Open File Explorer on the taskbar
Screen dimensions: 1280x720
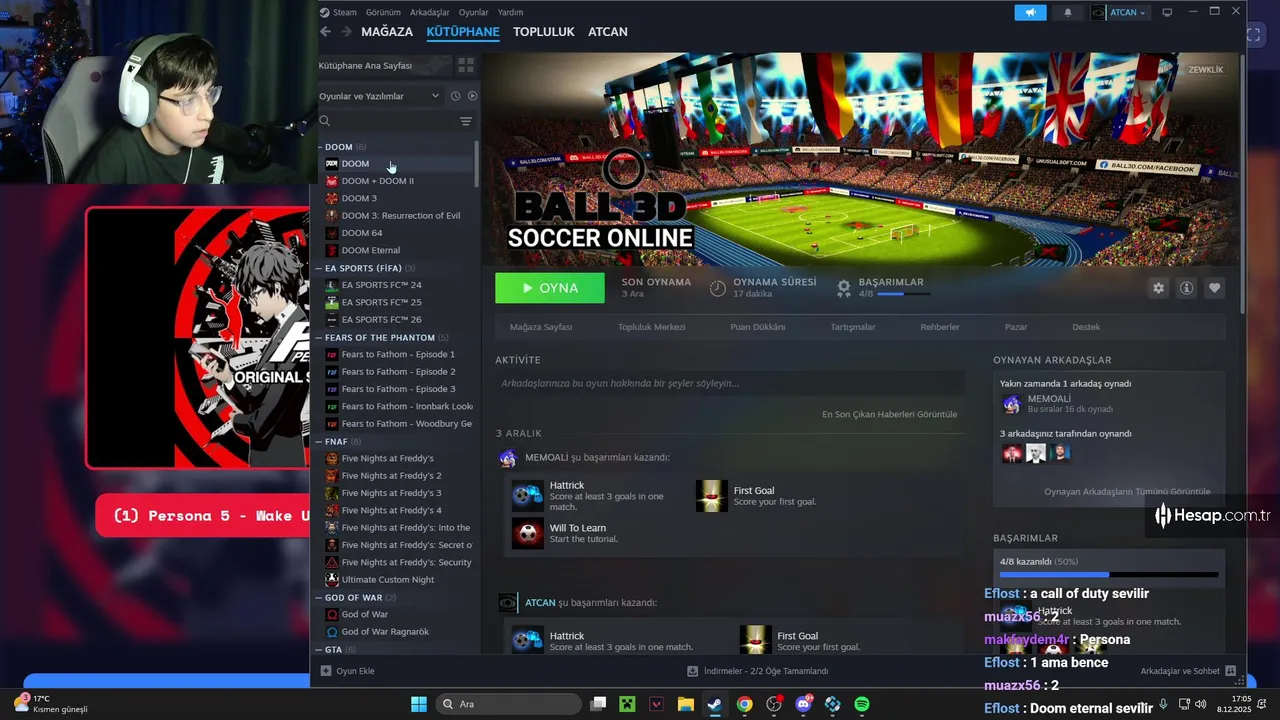[x=686, y=704]
